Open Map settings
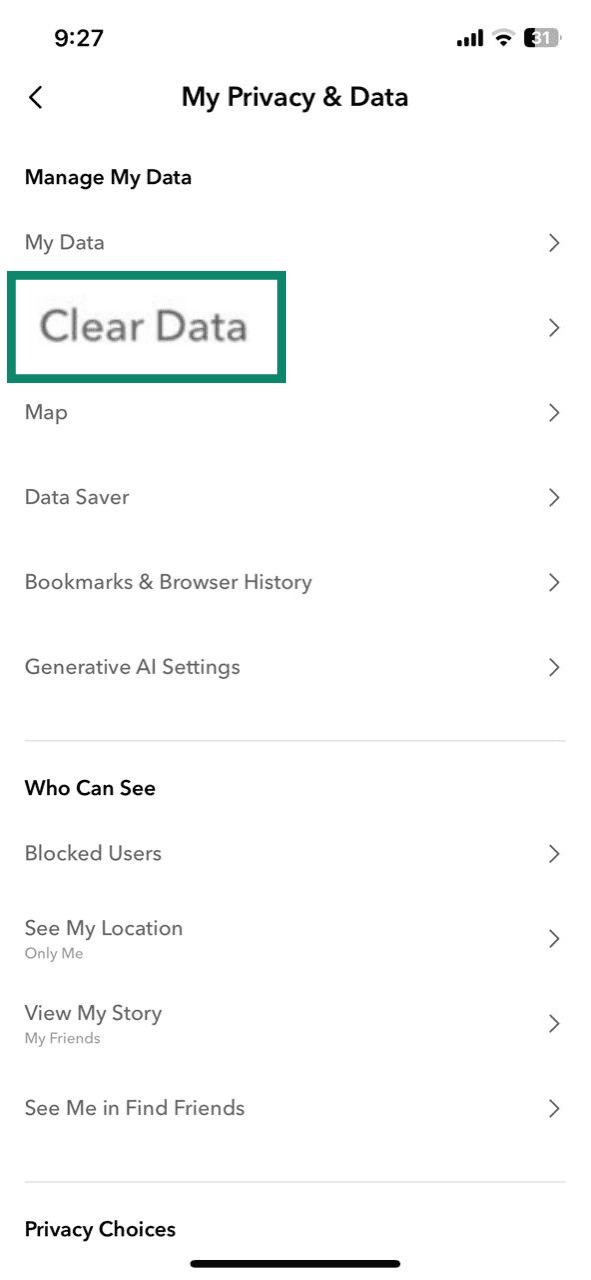This screenshot has height=1280, width=591. click(x=46, y=412)
